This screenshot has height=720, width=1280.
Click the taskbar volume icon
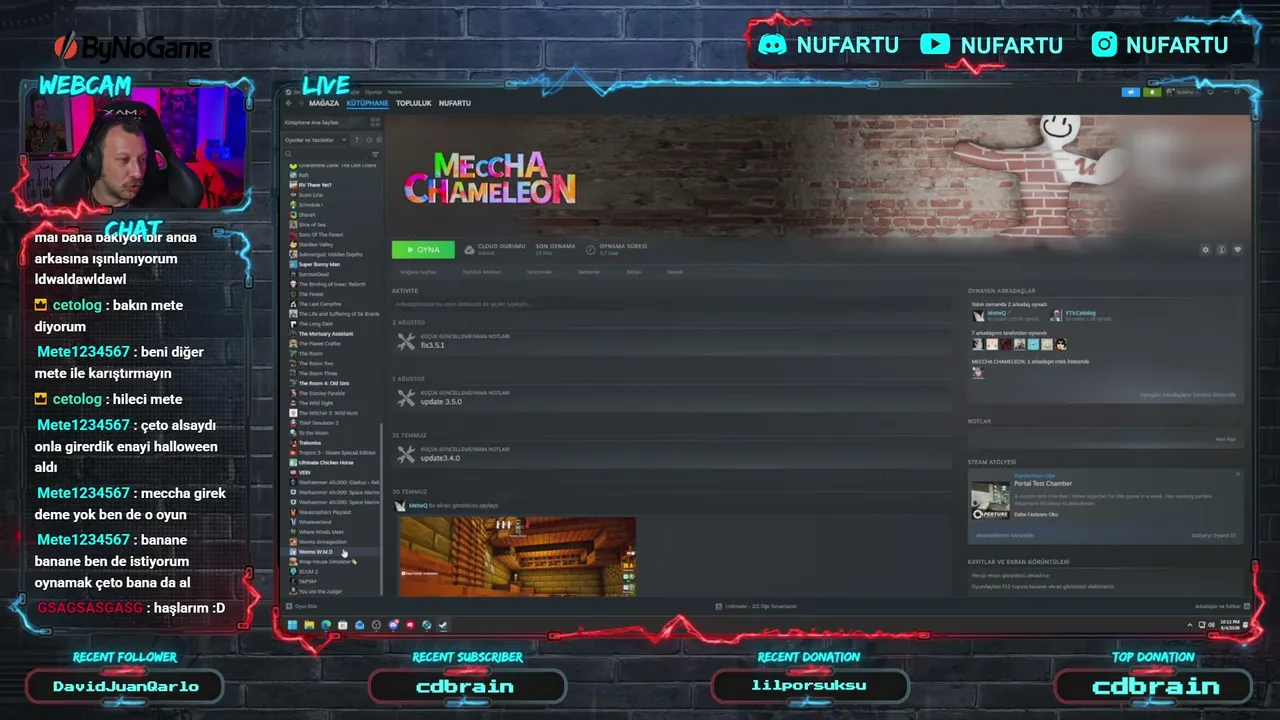(1211, 625)
